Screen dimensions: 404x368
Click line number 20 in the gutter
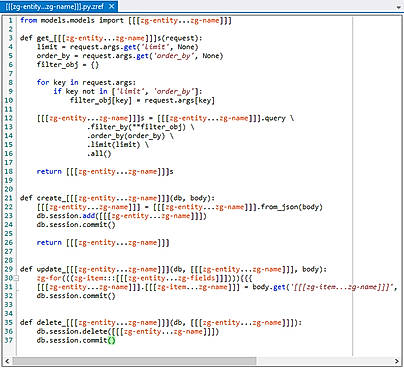9,189
